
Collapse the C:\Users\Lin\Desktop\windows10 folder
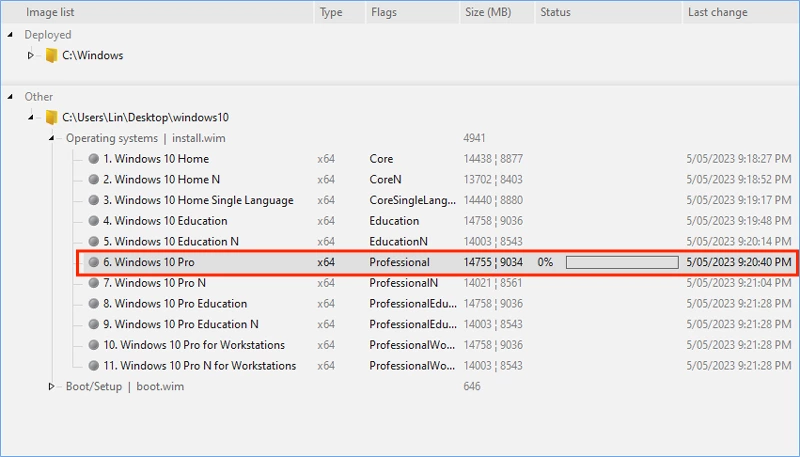tap(31, 117)
